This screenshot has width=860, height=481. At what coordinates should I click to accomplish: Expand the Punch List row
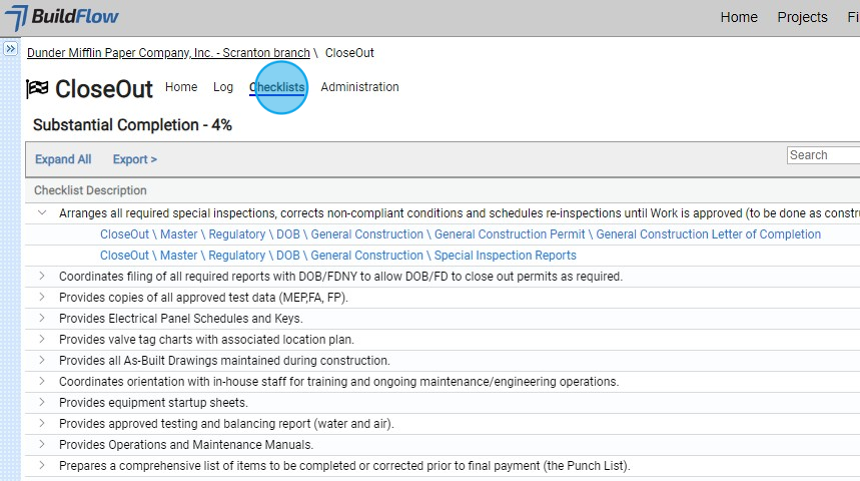(42, 465)
